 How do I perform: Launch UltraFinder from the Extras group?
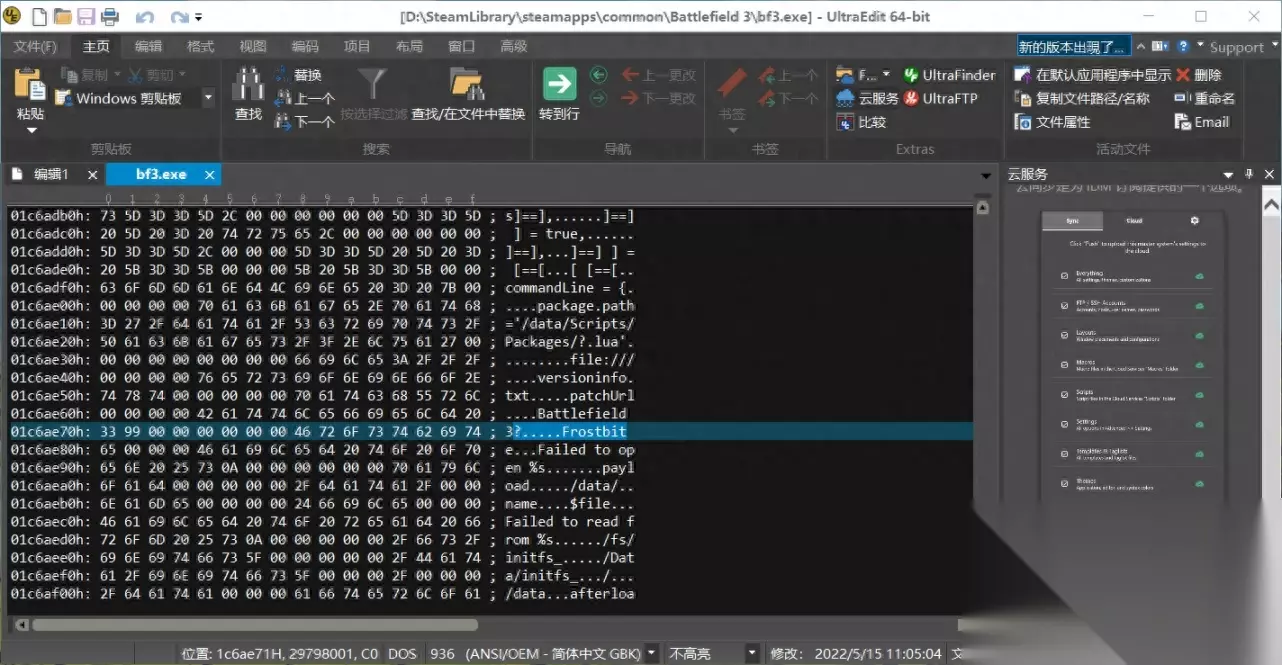949,75
